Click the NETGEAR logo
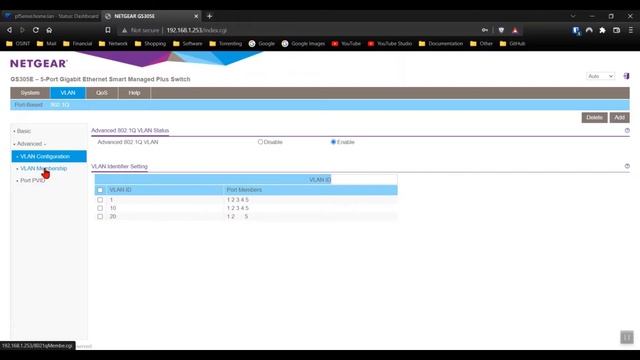 pyautogui.click(x=39, y=64)
